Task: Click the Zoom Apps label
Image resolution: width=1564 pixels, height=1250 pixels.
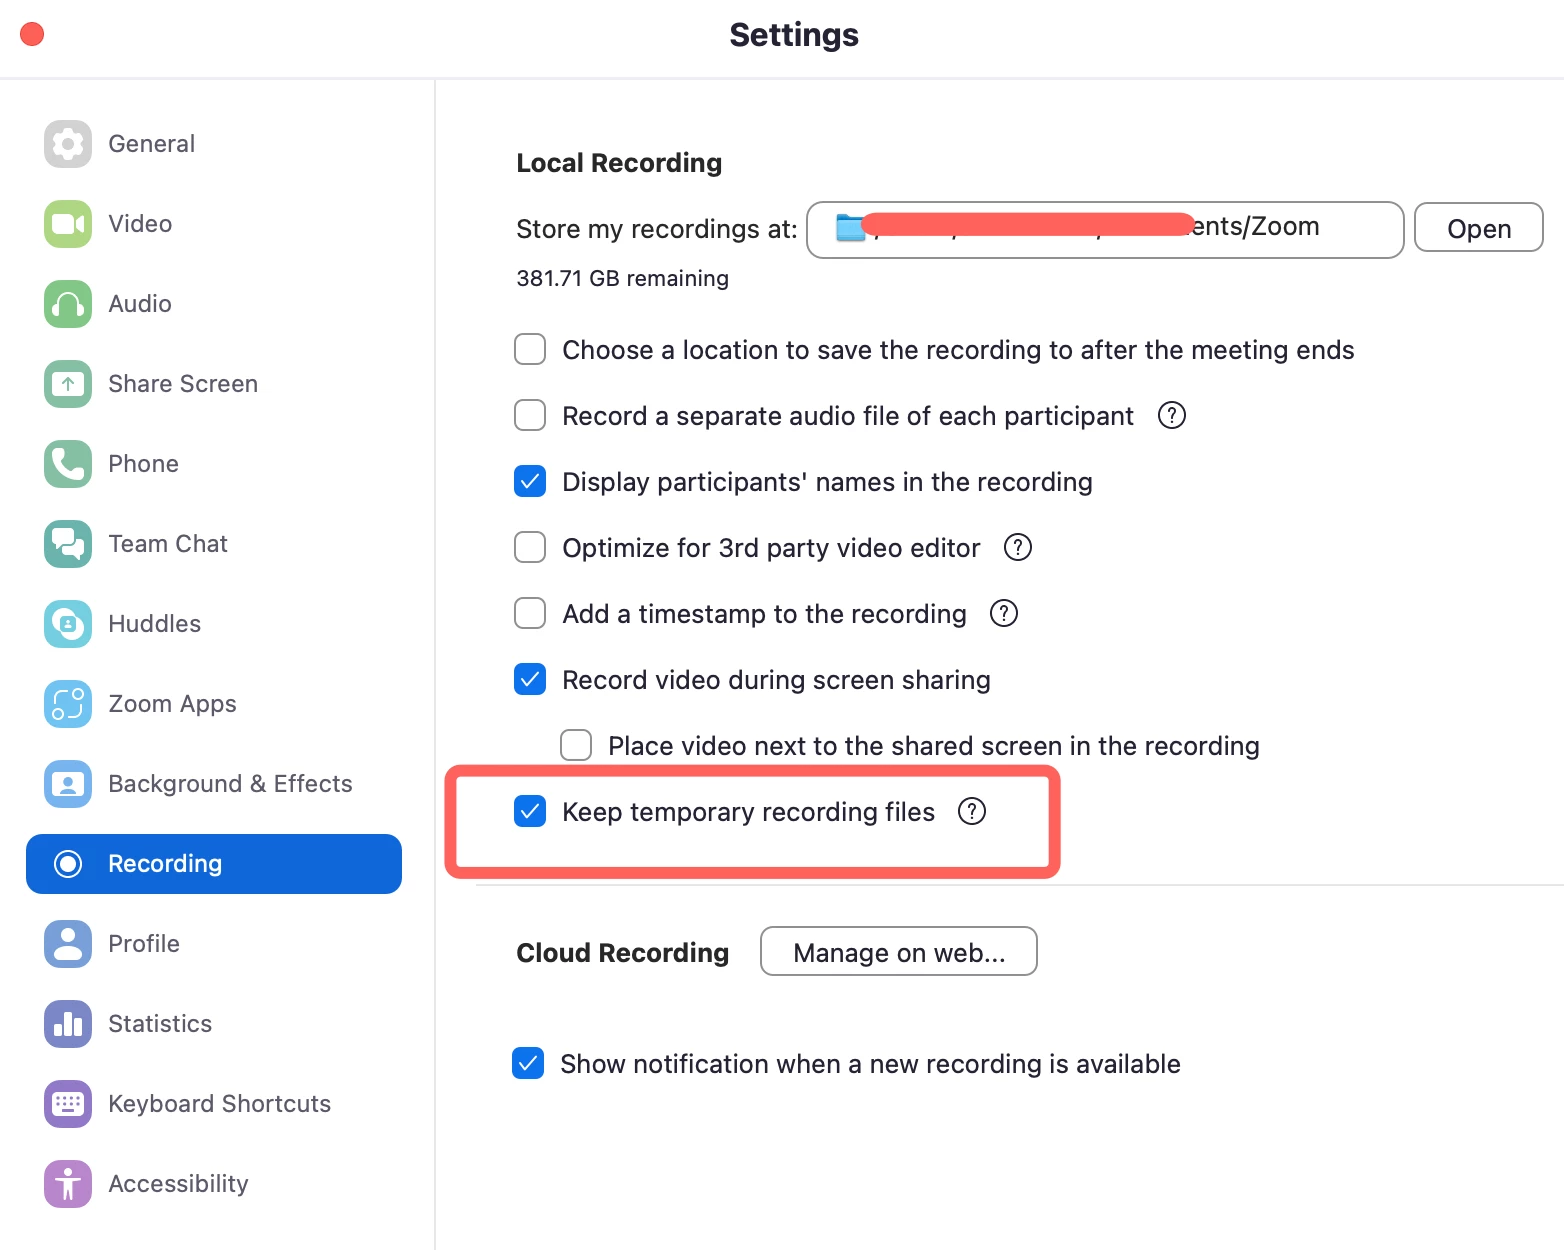Action: [172, 704]
